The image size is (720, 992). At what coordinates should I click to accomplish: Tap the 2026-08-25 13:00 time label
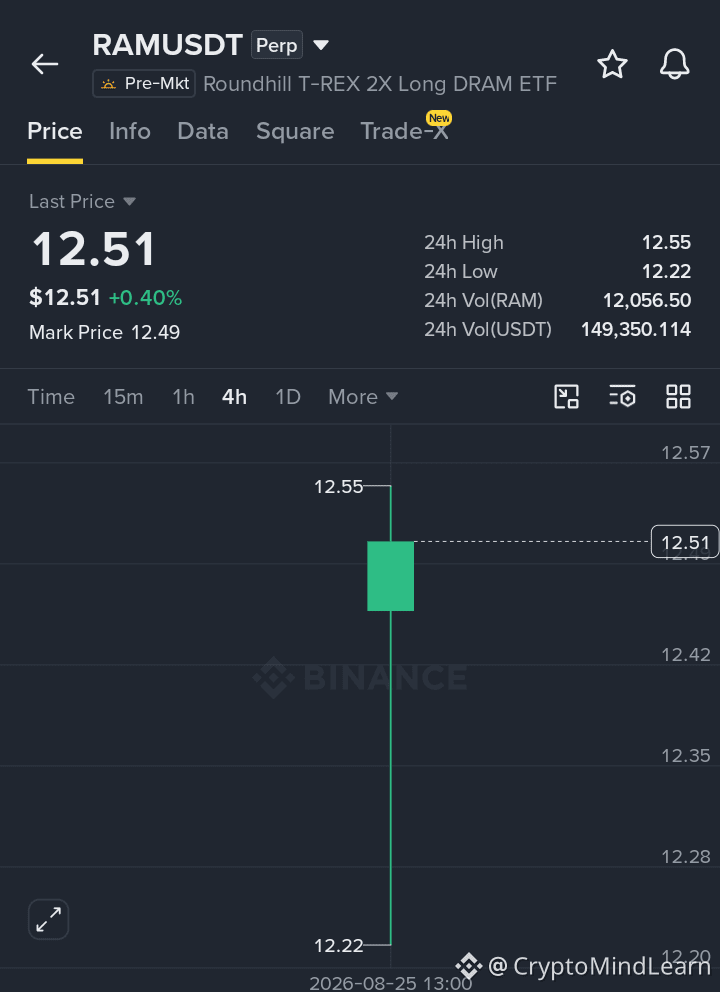pos(390,983)
